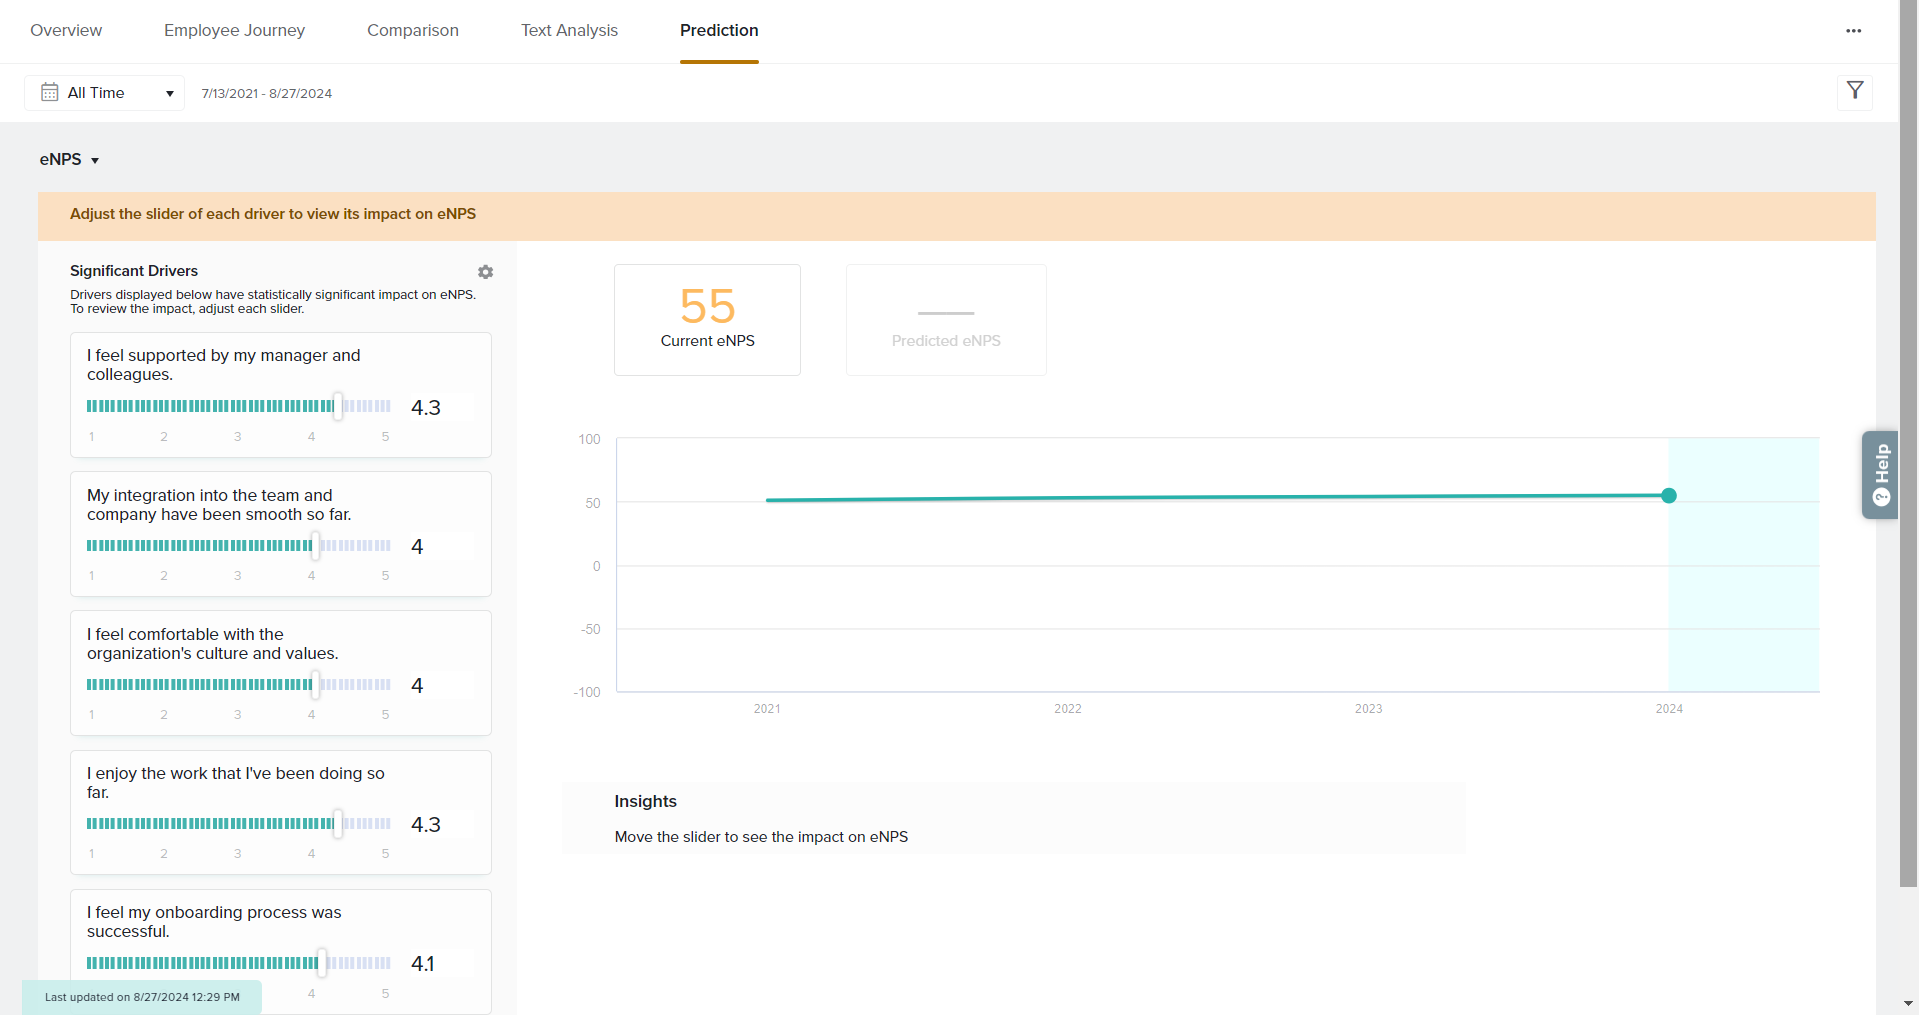Click the 2024 data point on chart
This screenshot has width=1919, height=1015.
tap(1668, 496)
